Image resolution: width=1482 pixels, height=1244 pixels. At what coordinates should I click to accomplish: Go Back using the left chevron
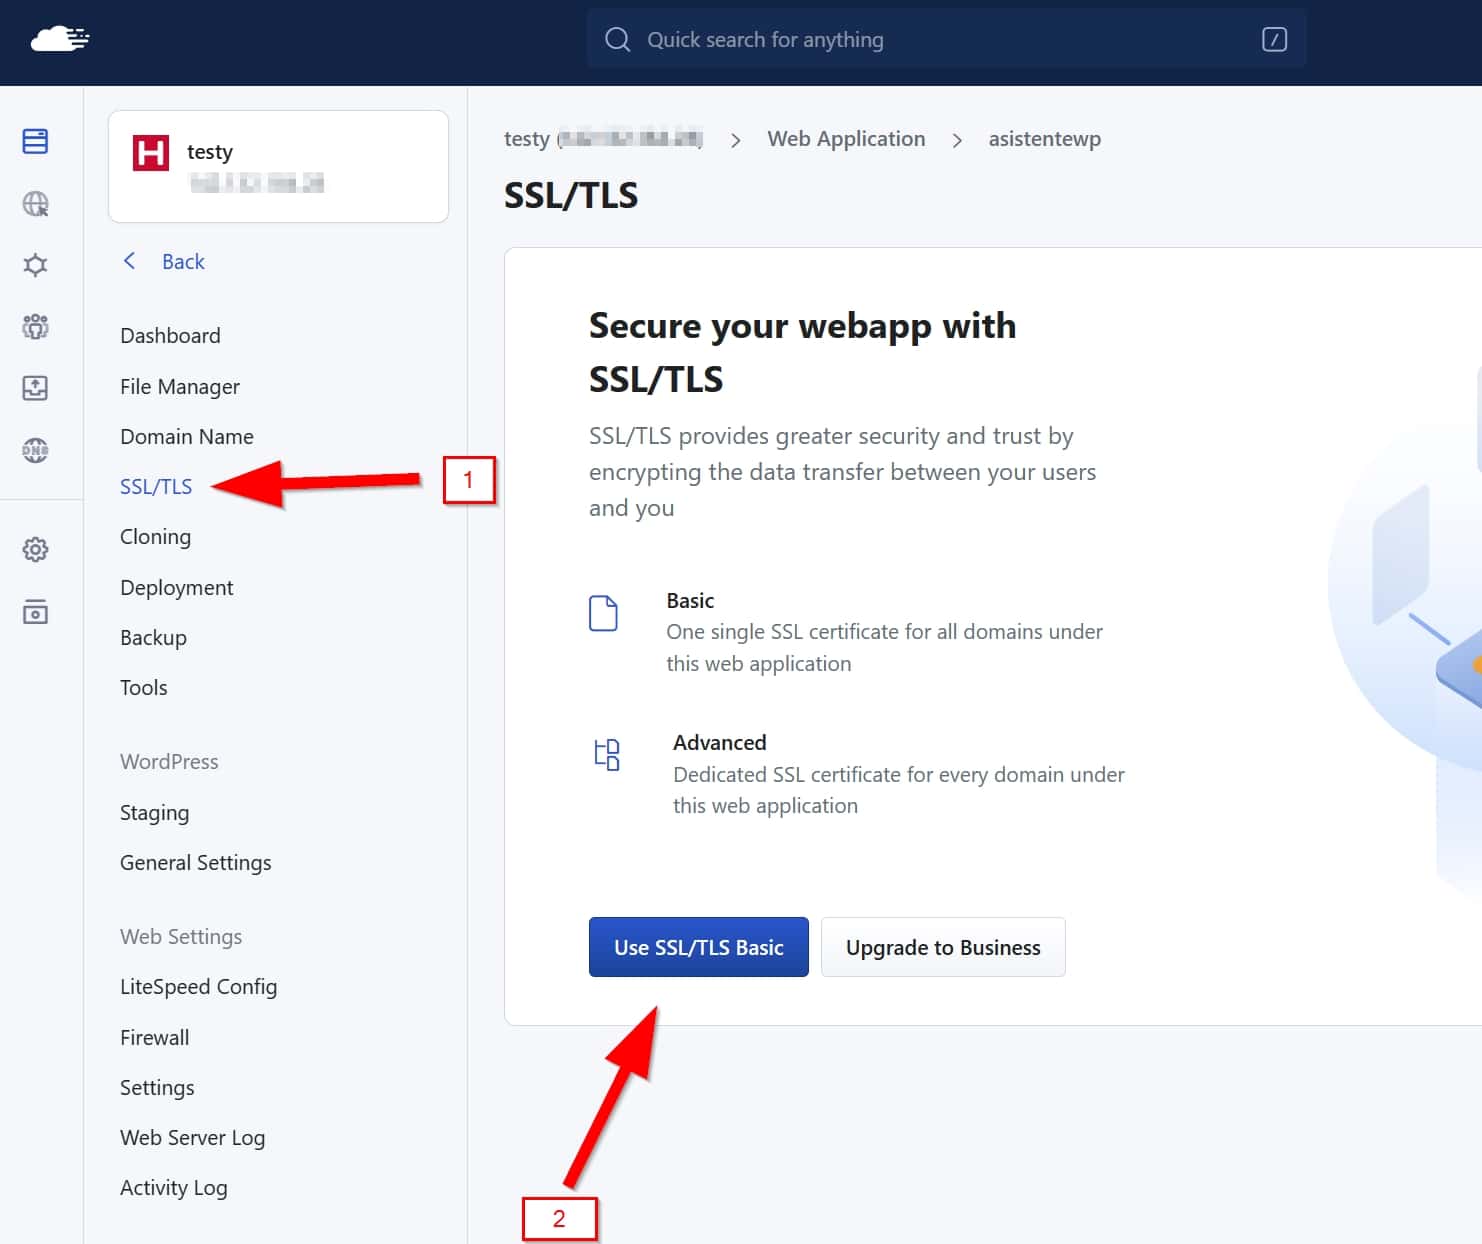click(164, 262)
